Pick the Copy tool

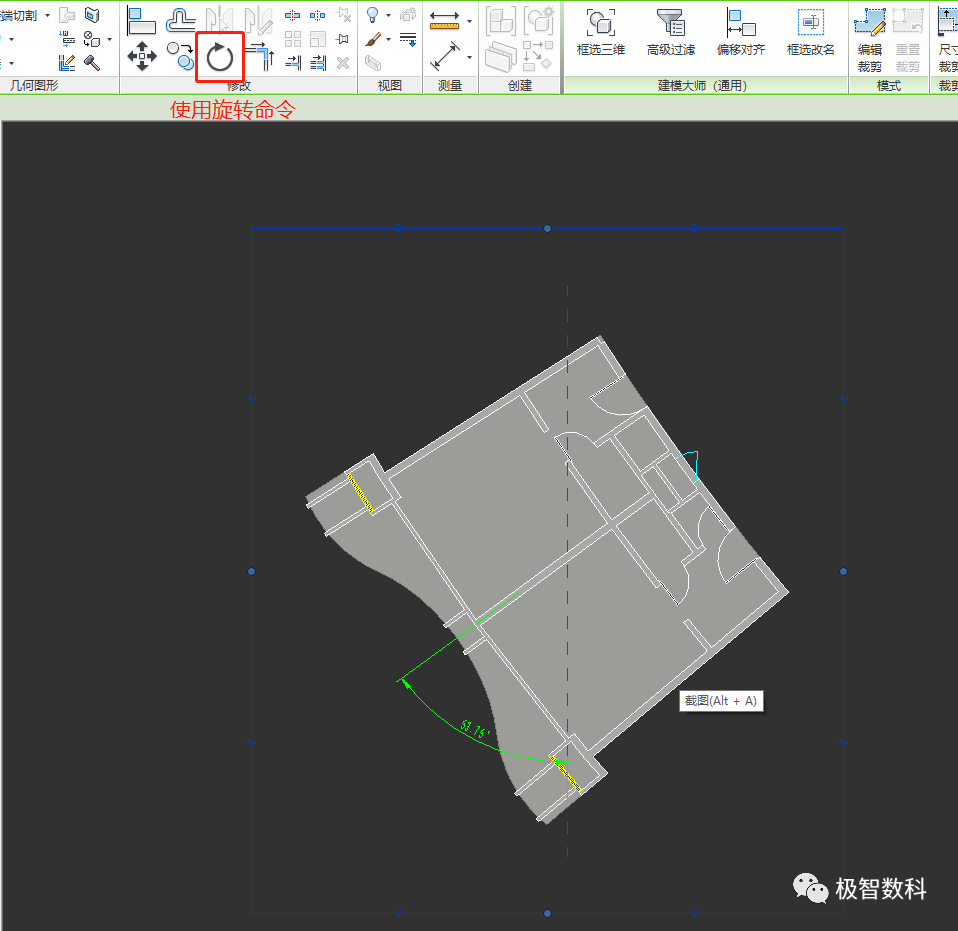tap(181, 56)
